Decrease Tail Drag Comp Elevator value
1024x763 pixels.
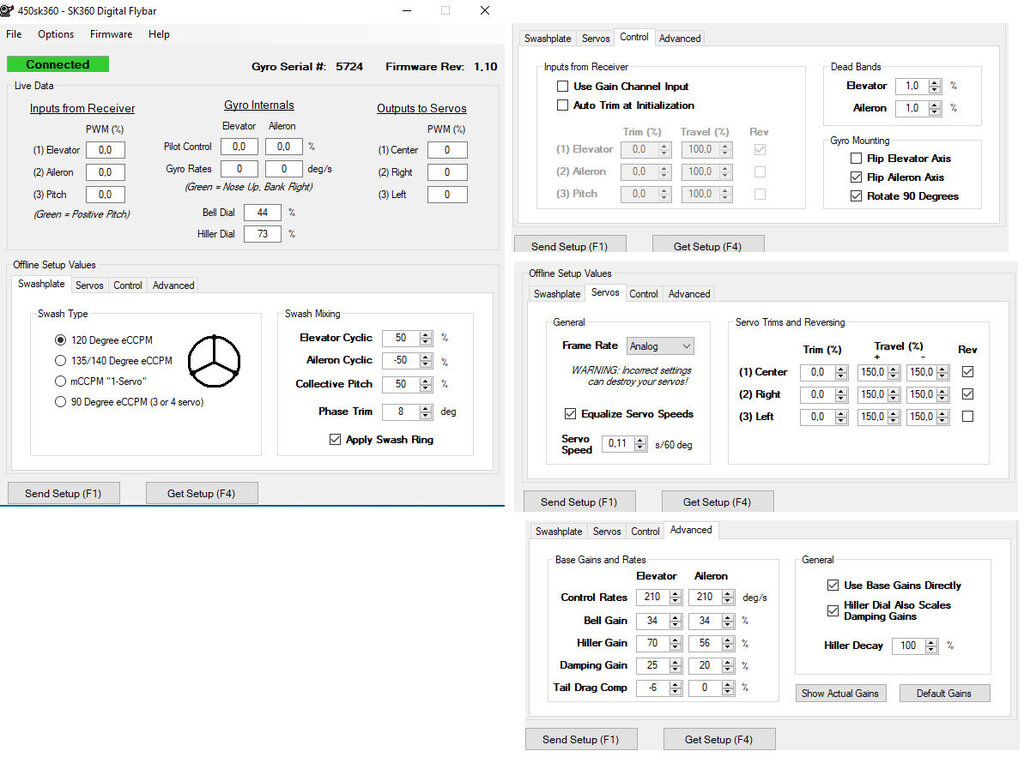coord(676,692)
